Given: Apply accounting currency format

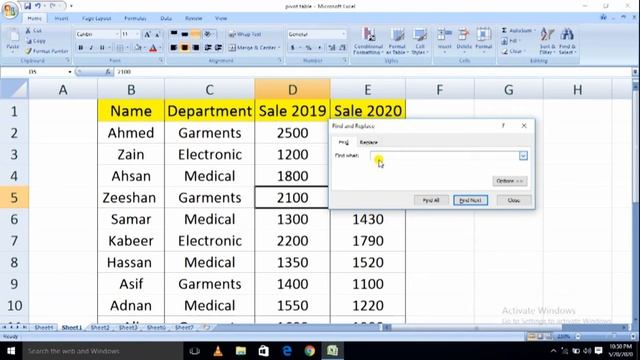Looking at the screenshot, I should [x=293, y=48].
